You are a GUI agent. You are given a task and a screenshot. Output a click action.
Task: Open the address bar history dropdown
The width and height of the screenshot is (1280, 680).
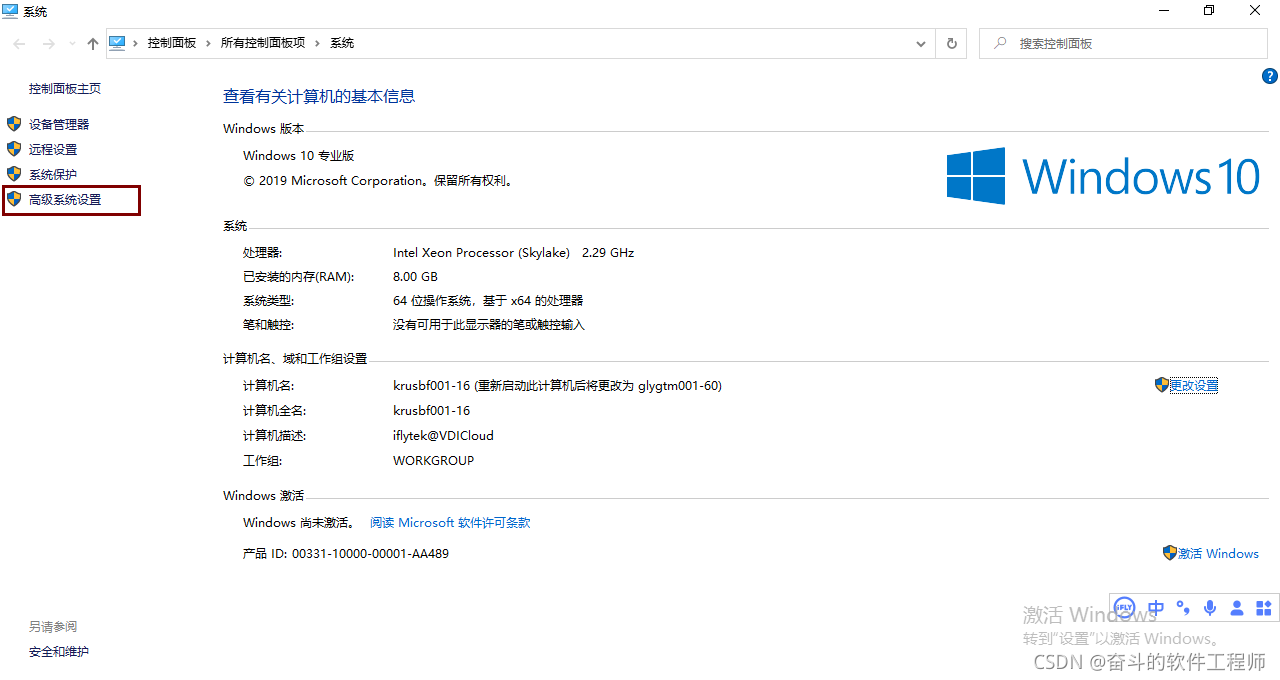(921, 44)
